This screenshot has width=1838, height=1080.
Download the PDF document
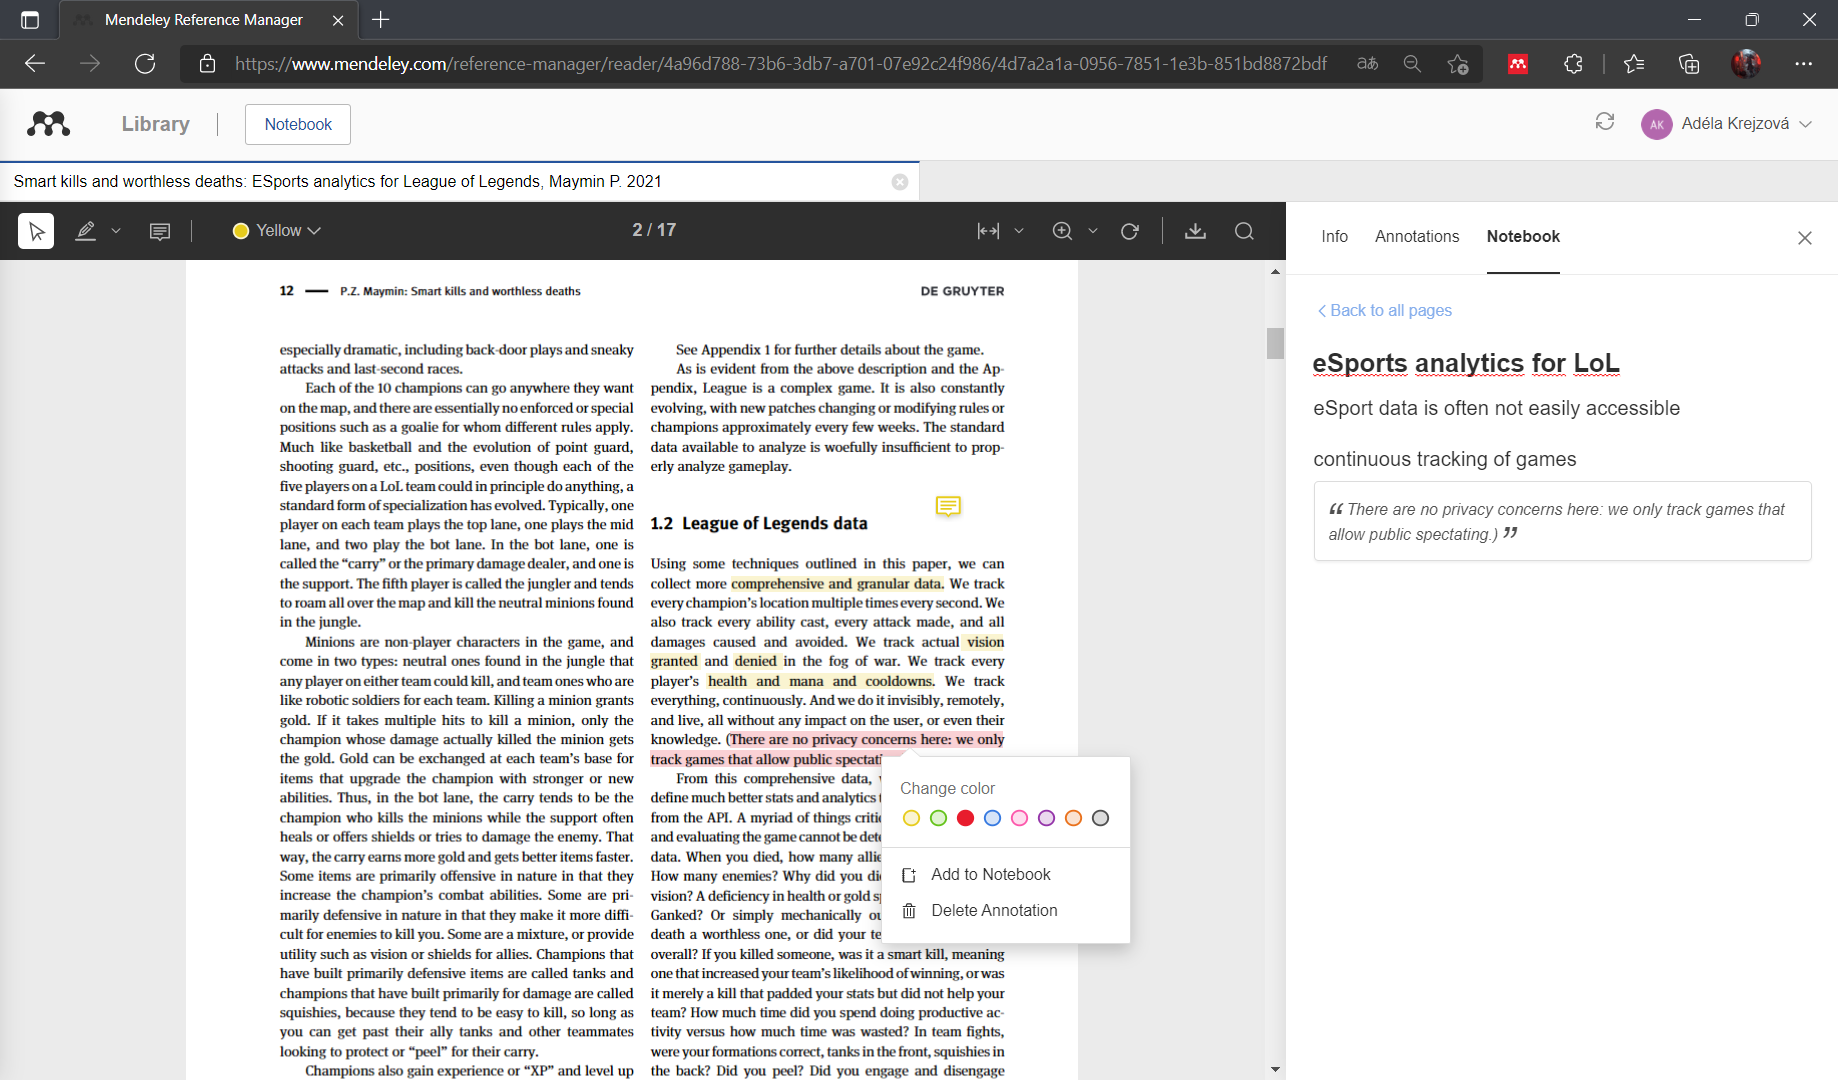[1195, 231]
